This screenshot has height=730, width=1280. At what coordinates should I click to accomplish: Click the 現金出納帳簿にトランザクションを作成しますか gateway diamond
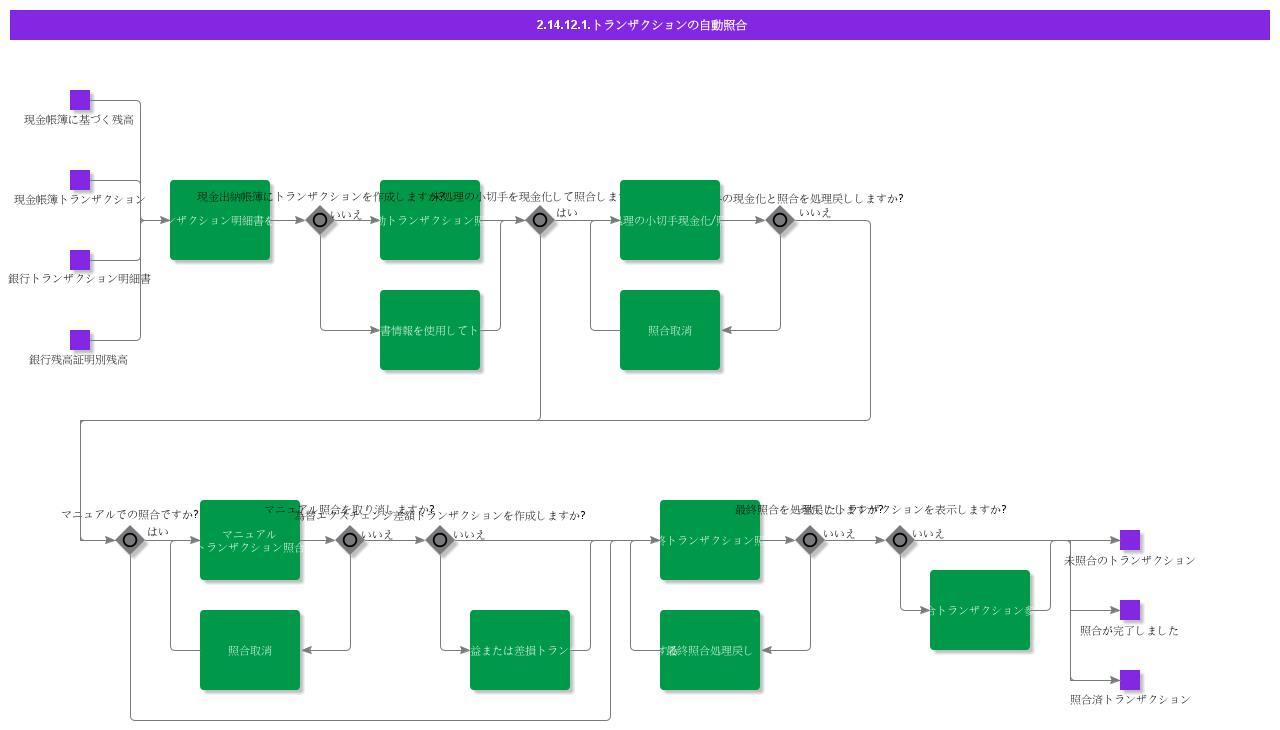pos(320,220)
